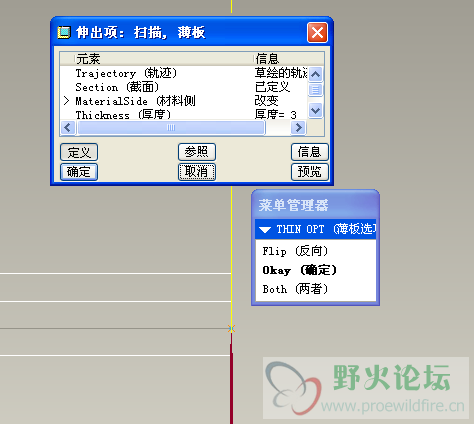Click the dialog title bar window icon
This screenshot has height=424, width=474.
[64, 32]
